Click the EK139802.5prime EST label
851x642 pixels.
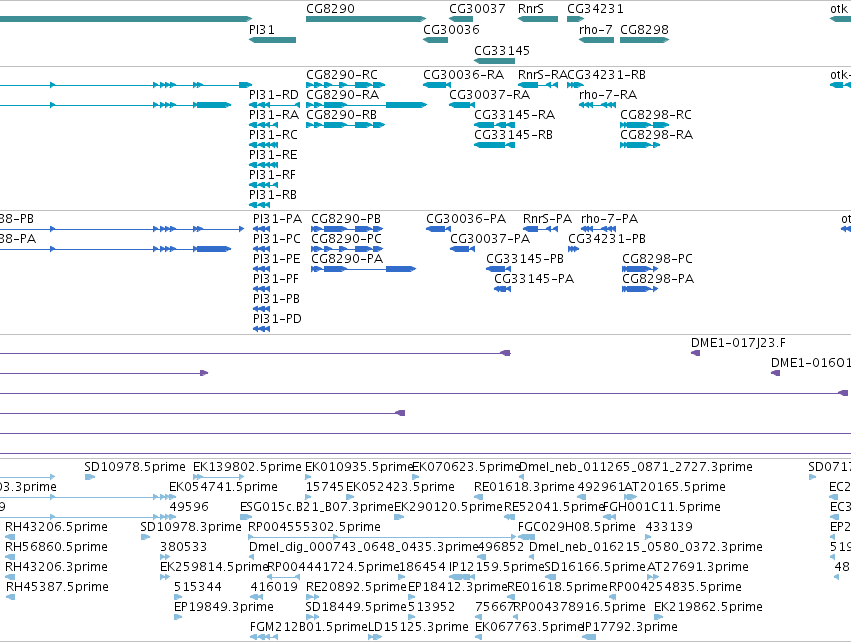pyautogui.click(x=247, y=467)
